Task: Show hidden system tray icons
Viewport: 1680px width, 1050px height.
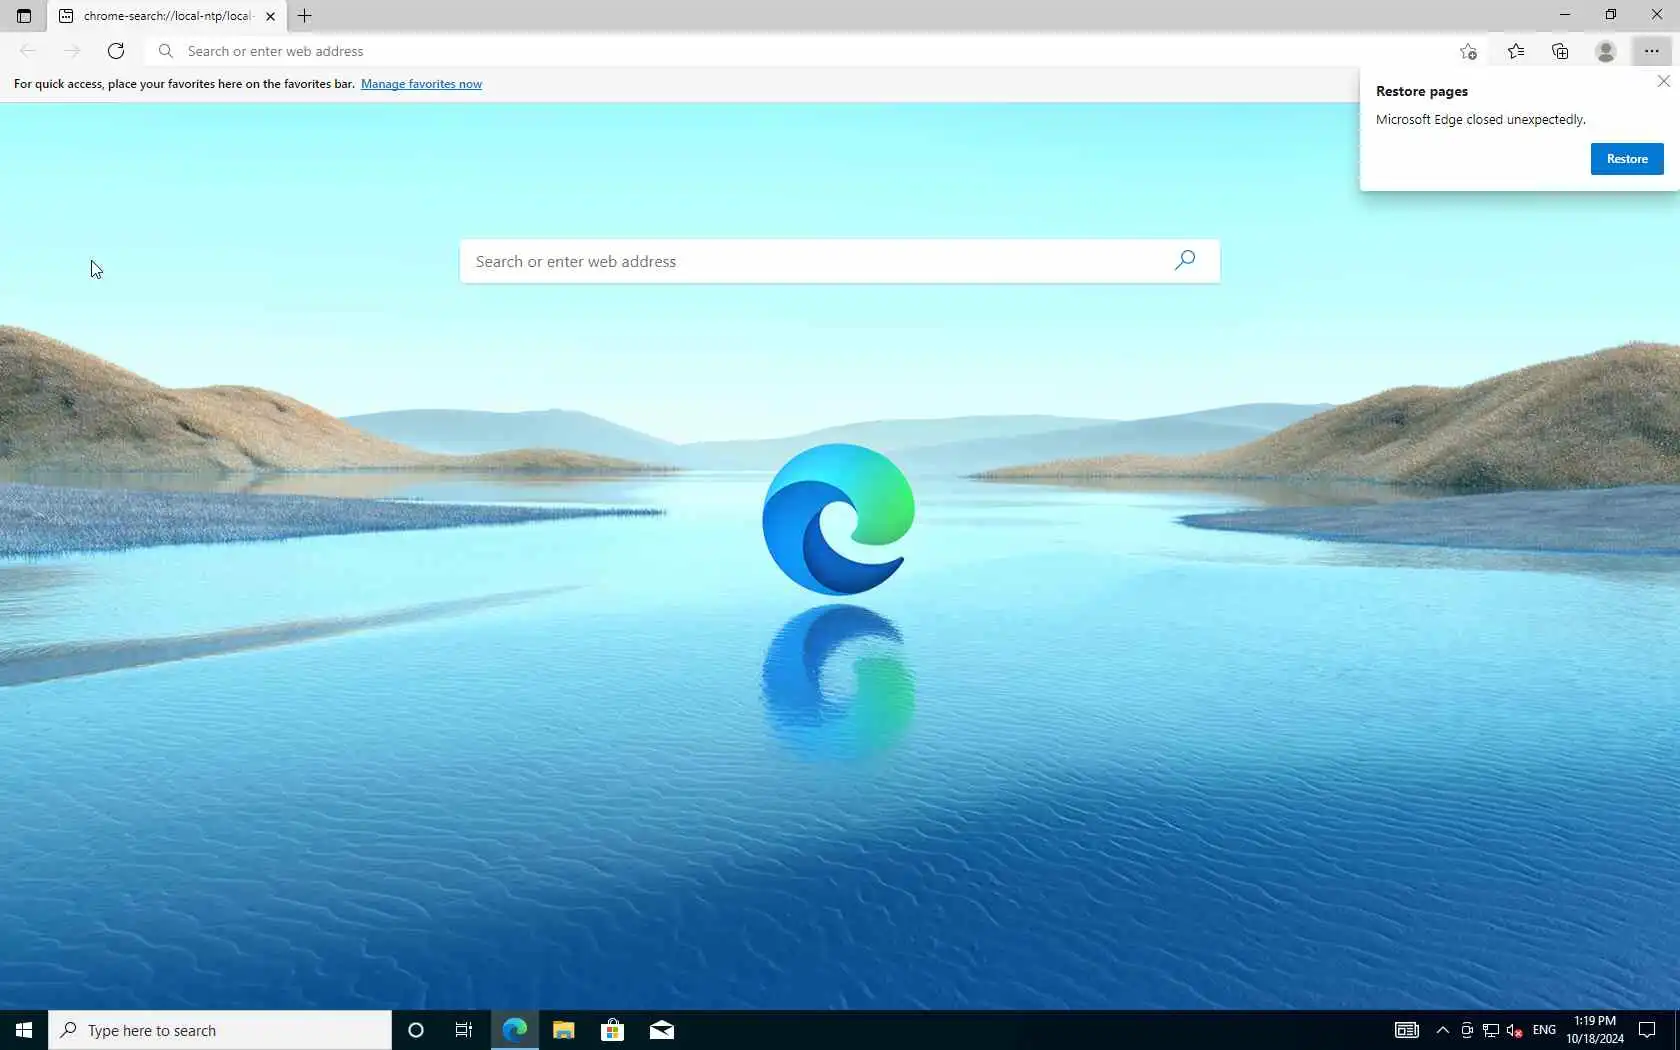Action: pos(1442,1030)
